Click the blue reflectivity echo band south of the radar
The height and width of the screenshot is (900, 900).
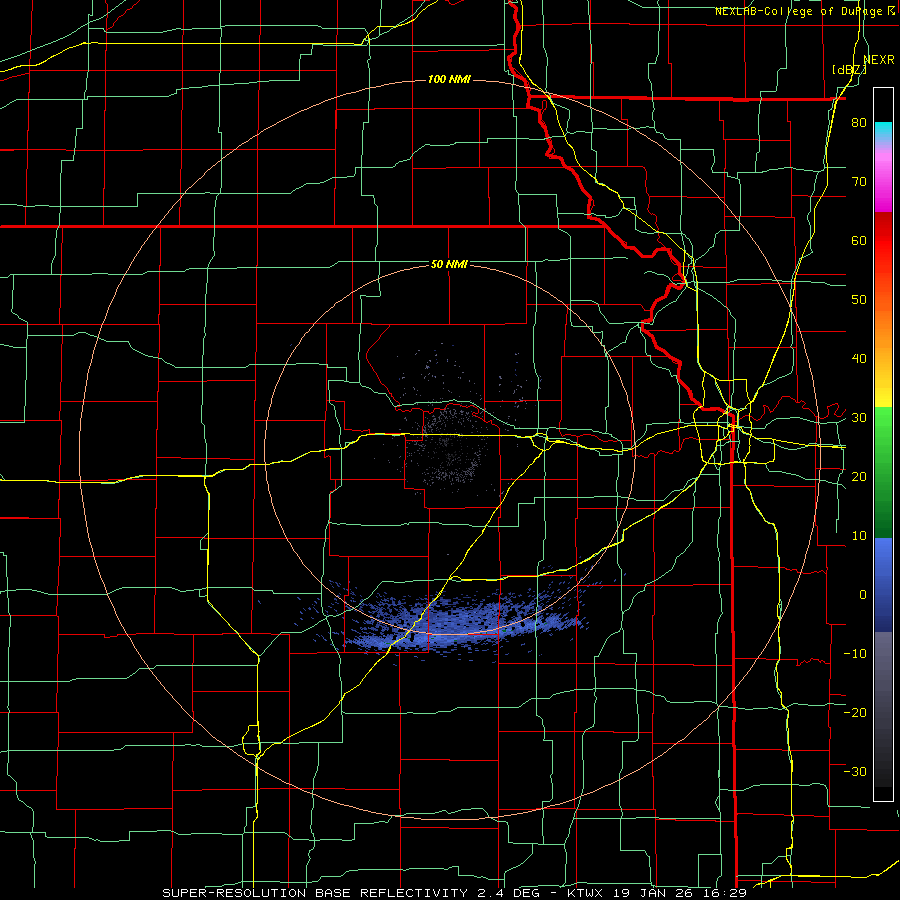tap(453, 623)
